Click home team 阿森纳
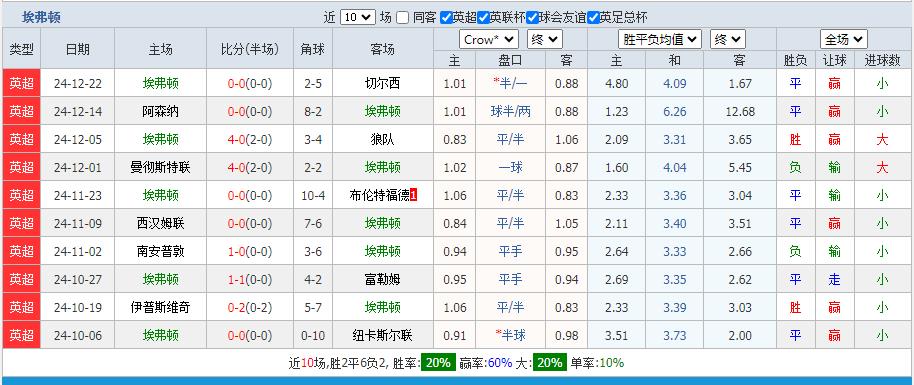Image resolution: width=914 pixels, height=385 pixels. 161,111
